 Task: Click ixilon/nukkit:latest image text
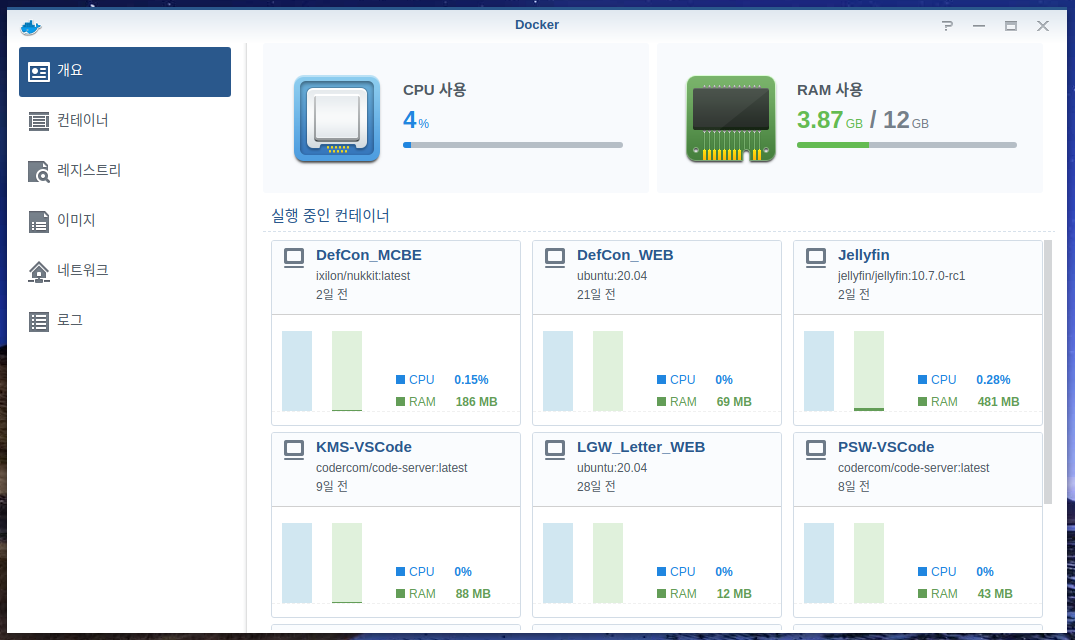pyautogui.click(x=363, y=275)
